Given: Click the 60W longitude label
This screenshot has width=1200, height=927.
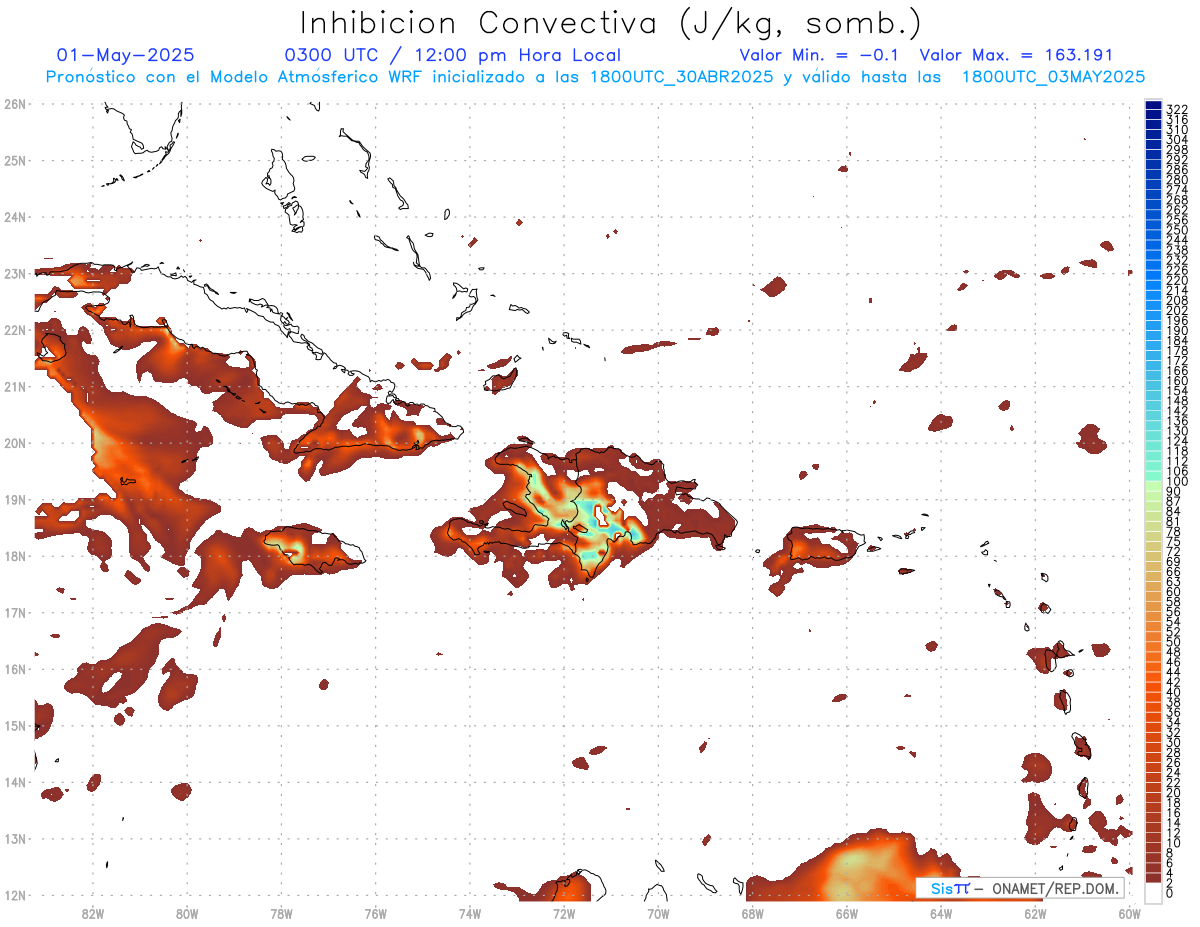Looking at the screenshot, I should (x=1129, y=913).
